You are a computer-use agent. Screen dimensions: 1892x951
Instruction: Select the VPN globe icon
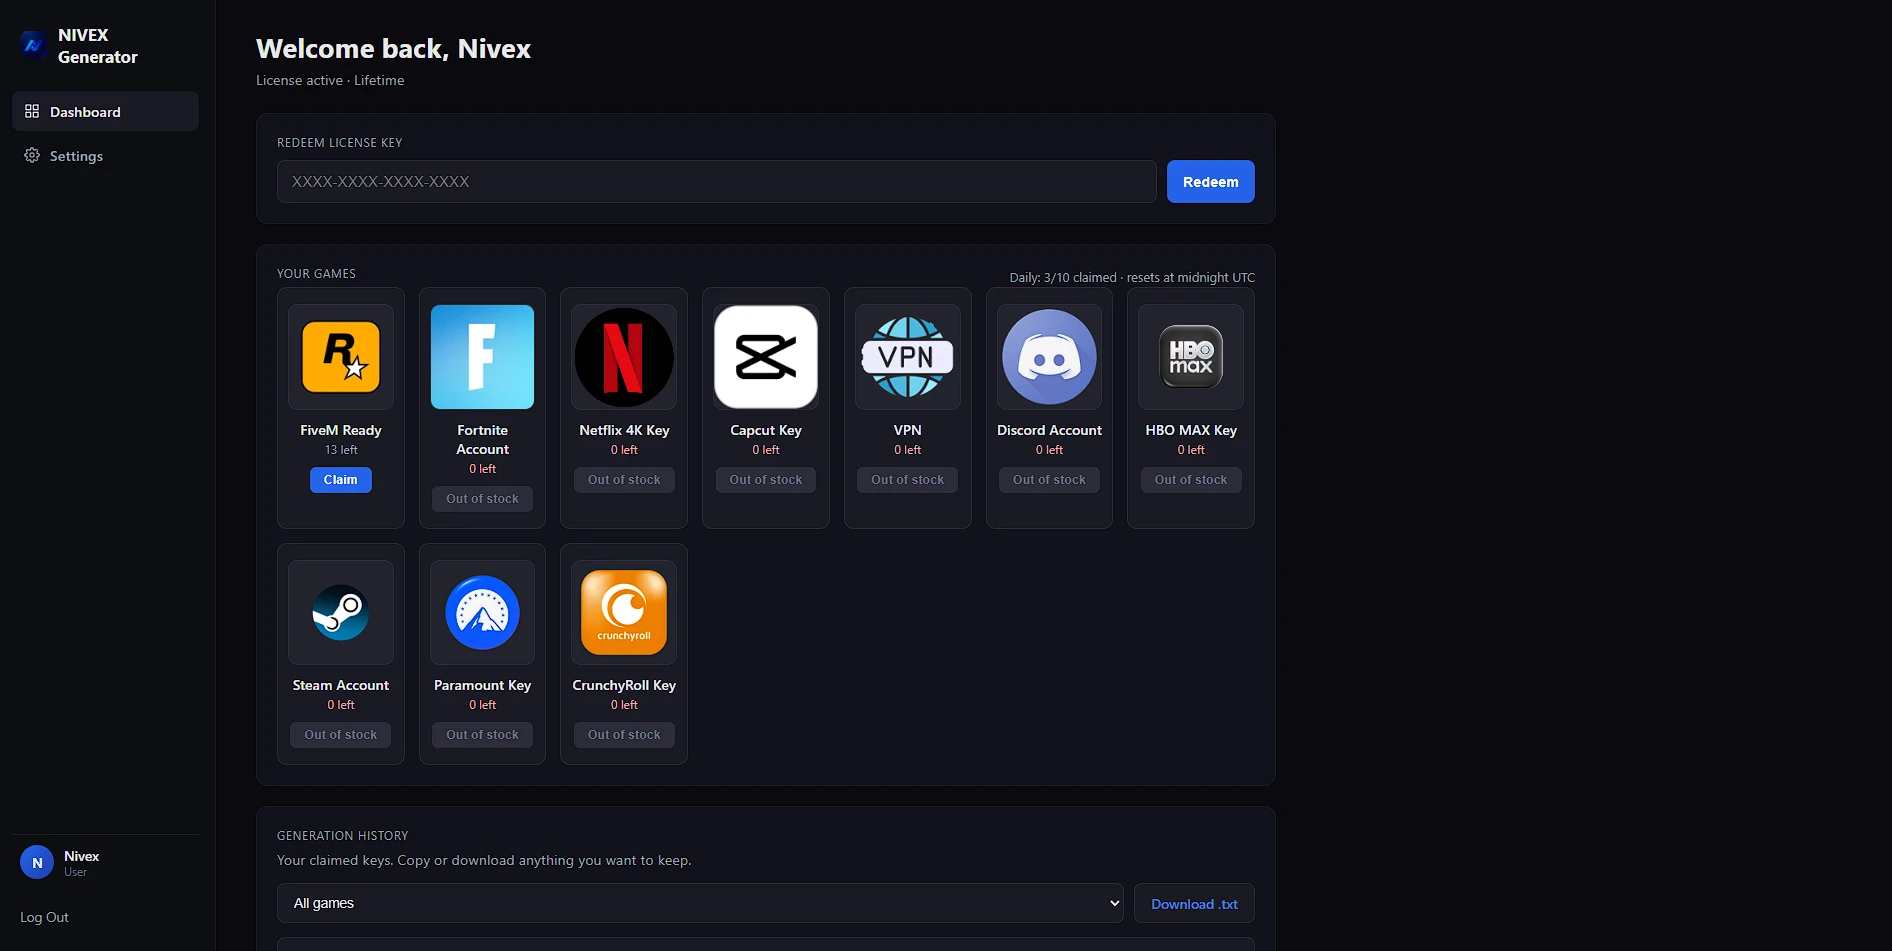click(908, 357)
